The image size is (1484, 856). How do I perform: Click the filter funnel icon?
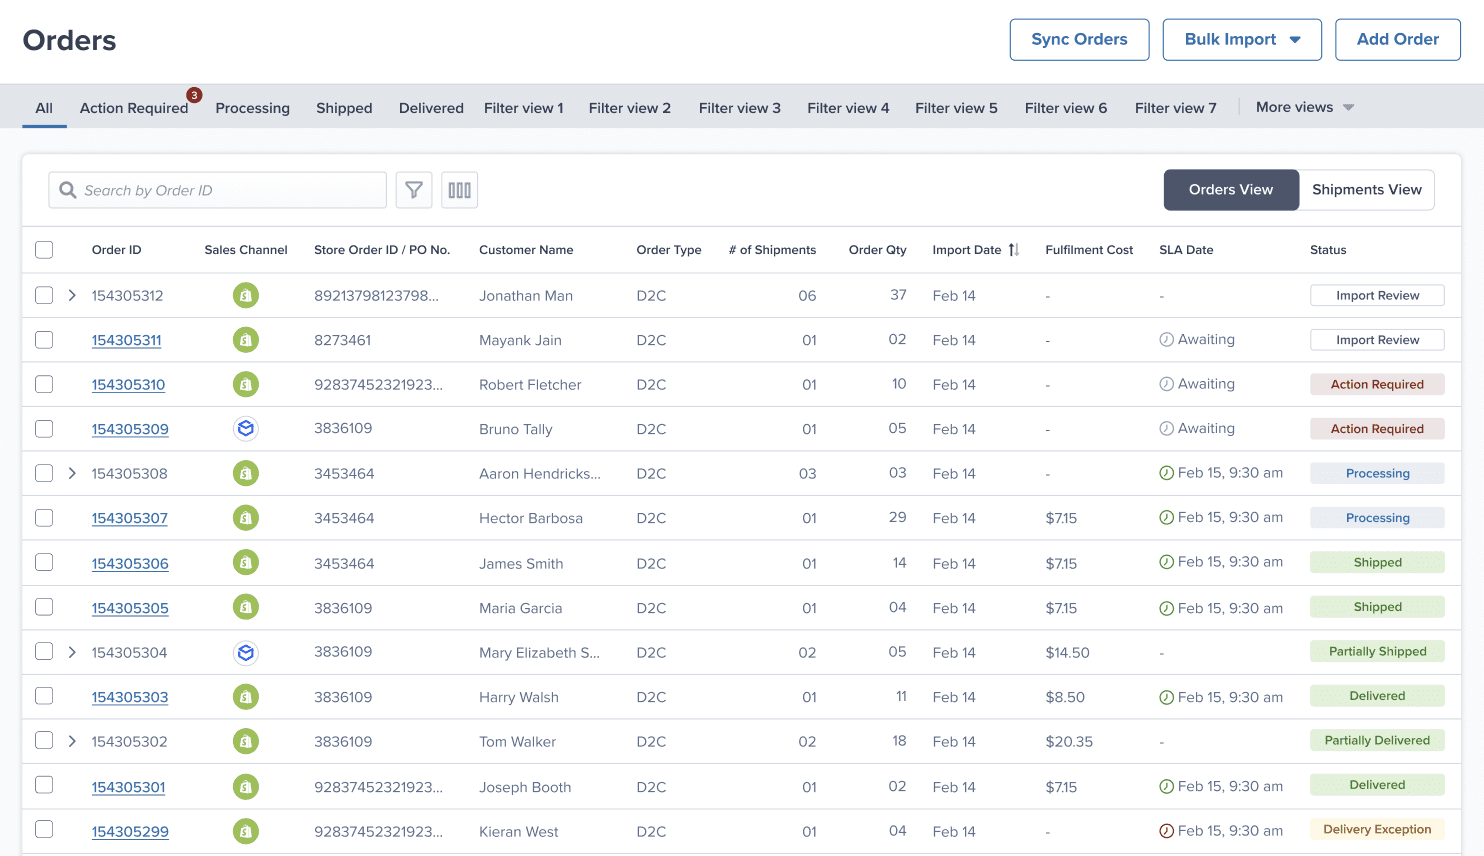tap(414, 190)
